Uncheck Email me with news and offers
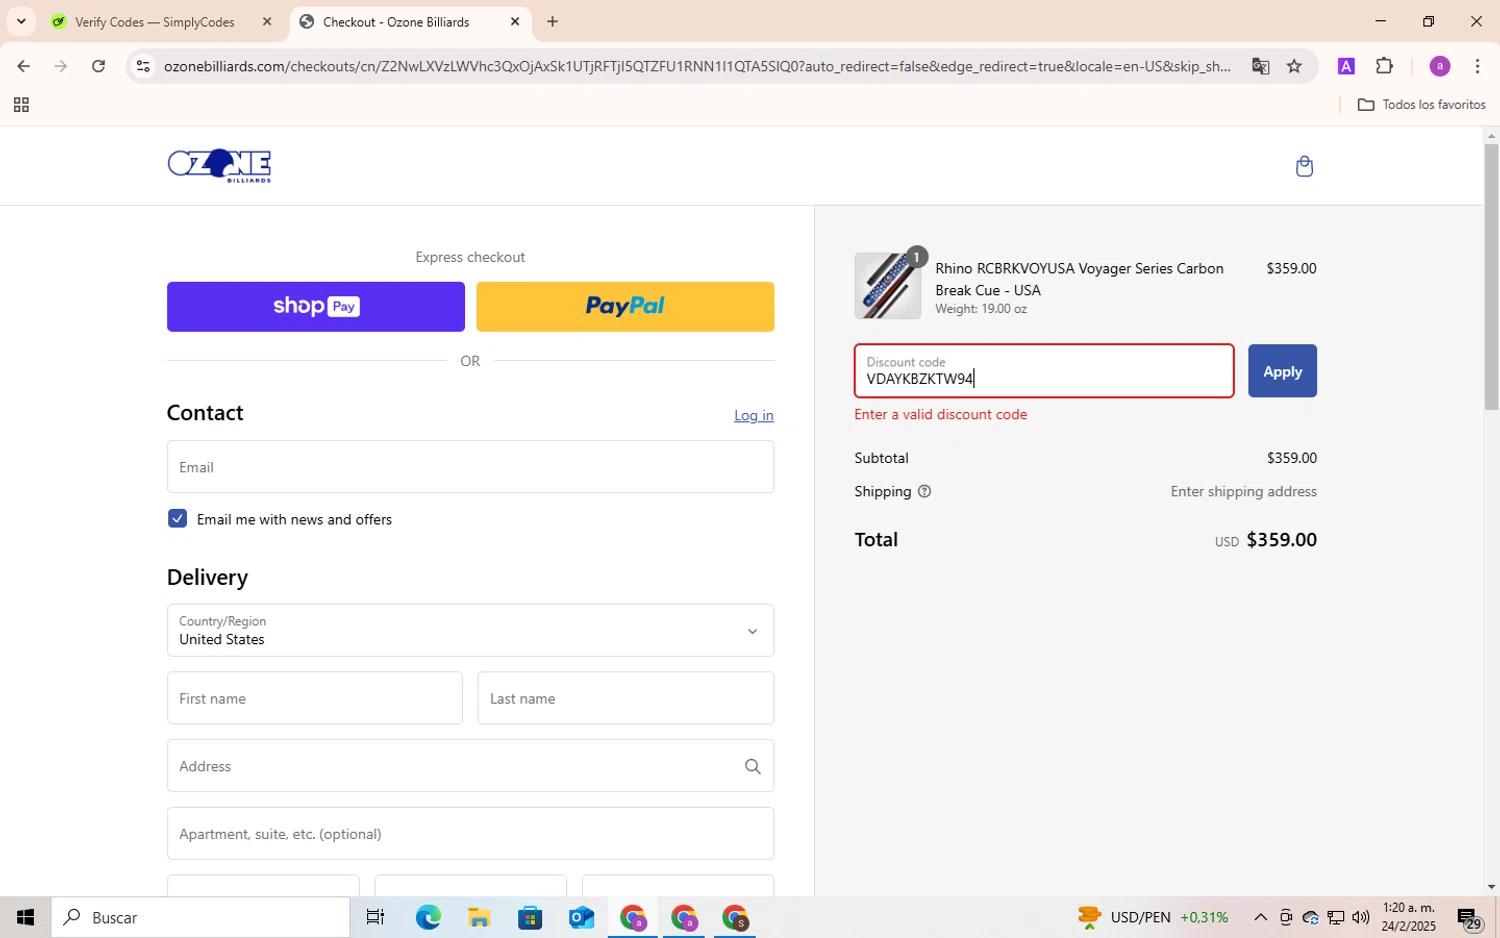This screenshot has height=938, width=1500. click(x=177, y=518)
